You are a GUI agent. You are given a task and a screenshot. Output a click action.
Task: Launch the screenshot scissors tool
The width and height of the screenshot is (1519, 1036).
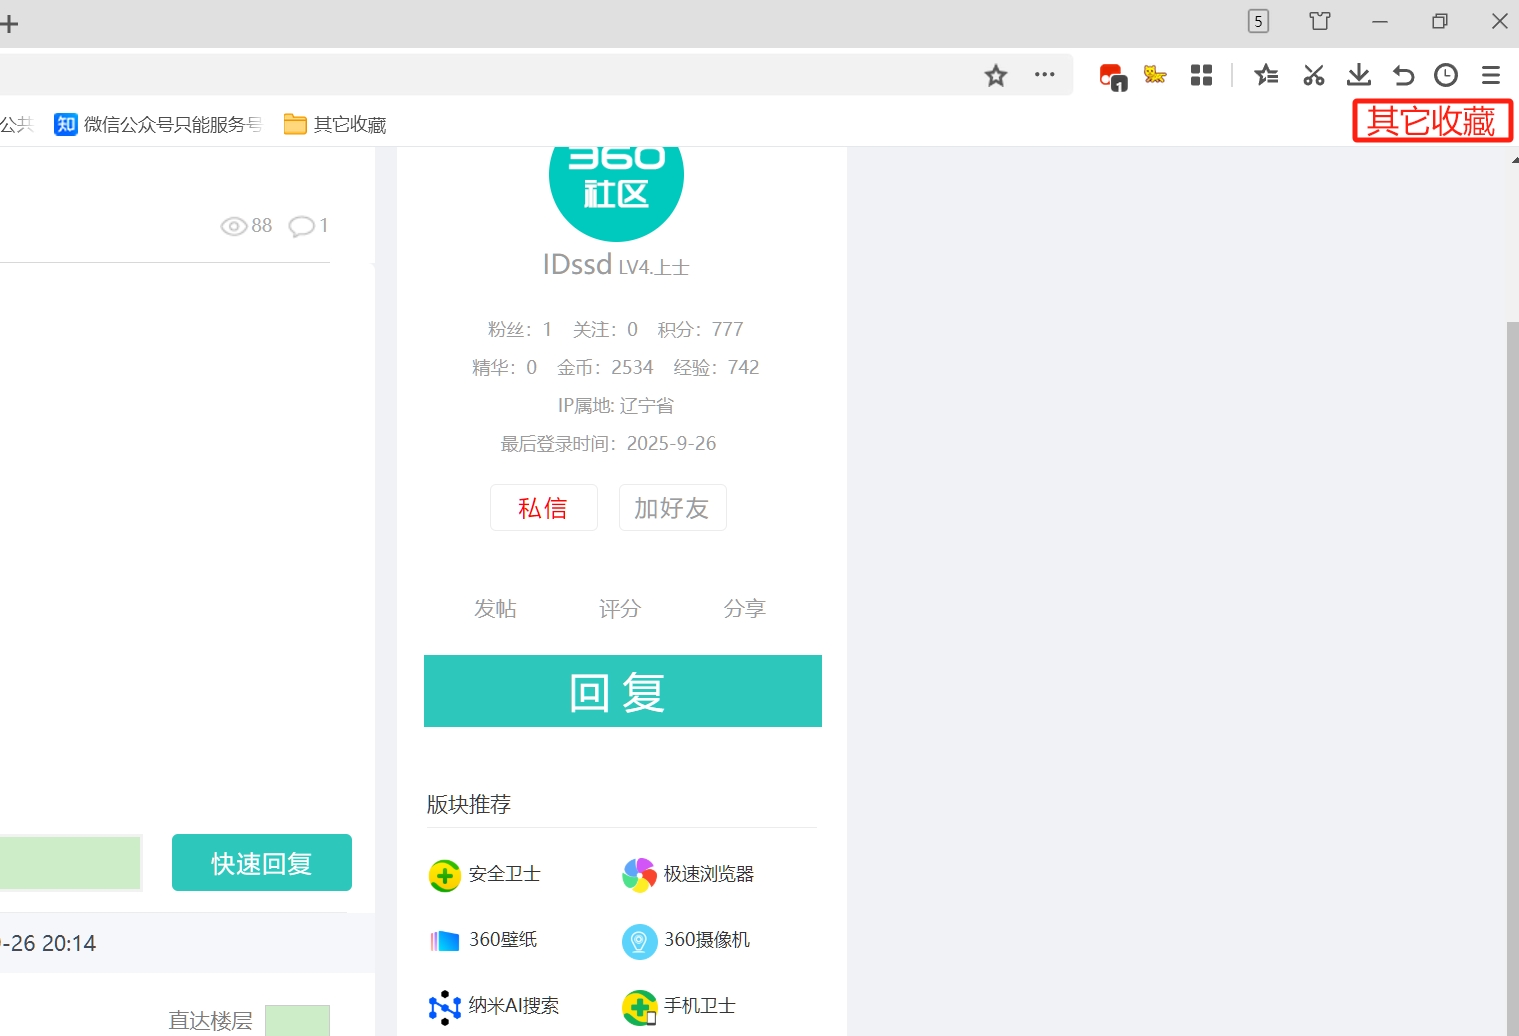pos(1314,75)
